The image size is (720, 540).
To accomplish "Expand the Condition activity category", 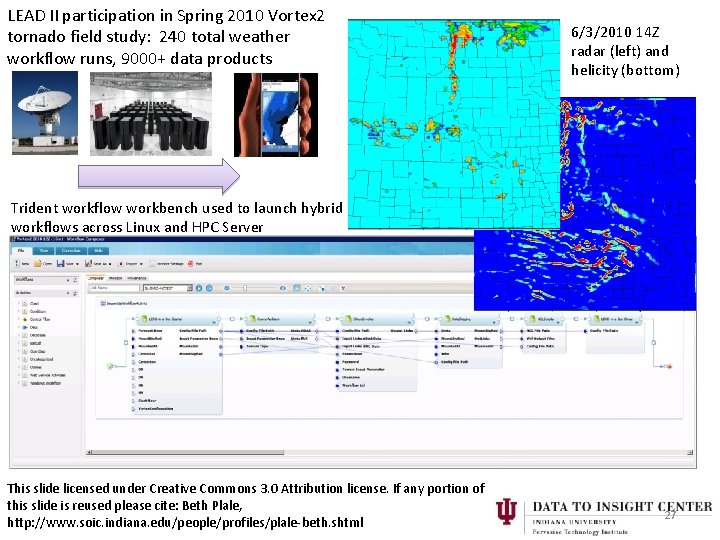I will [19, 311].
